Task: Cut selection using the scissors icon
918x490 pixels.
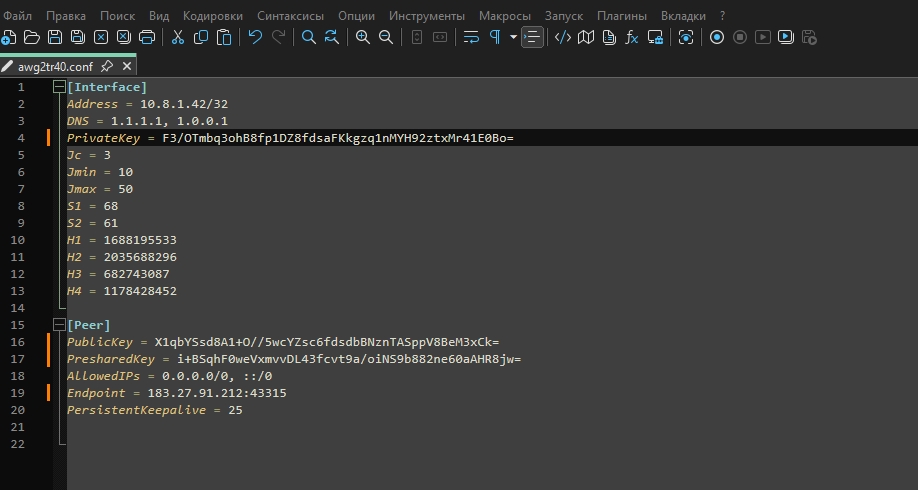Action: (178, 38)
